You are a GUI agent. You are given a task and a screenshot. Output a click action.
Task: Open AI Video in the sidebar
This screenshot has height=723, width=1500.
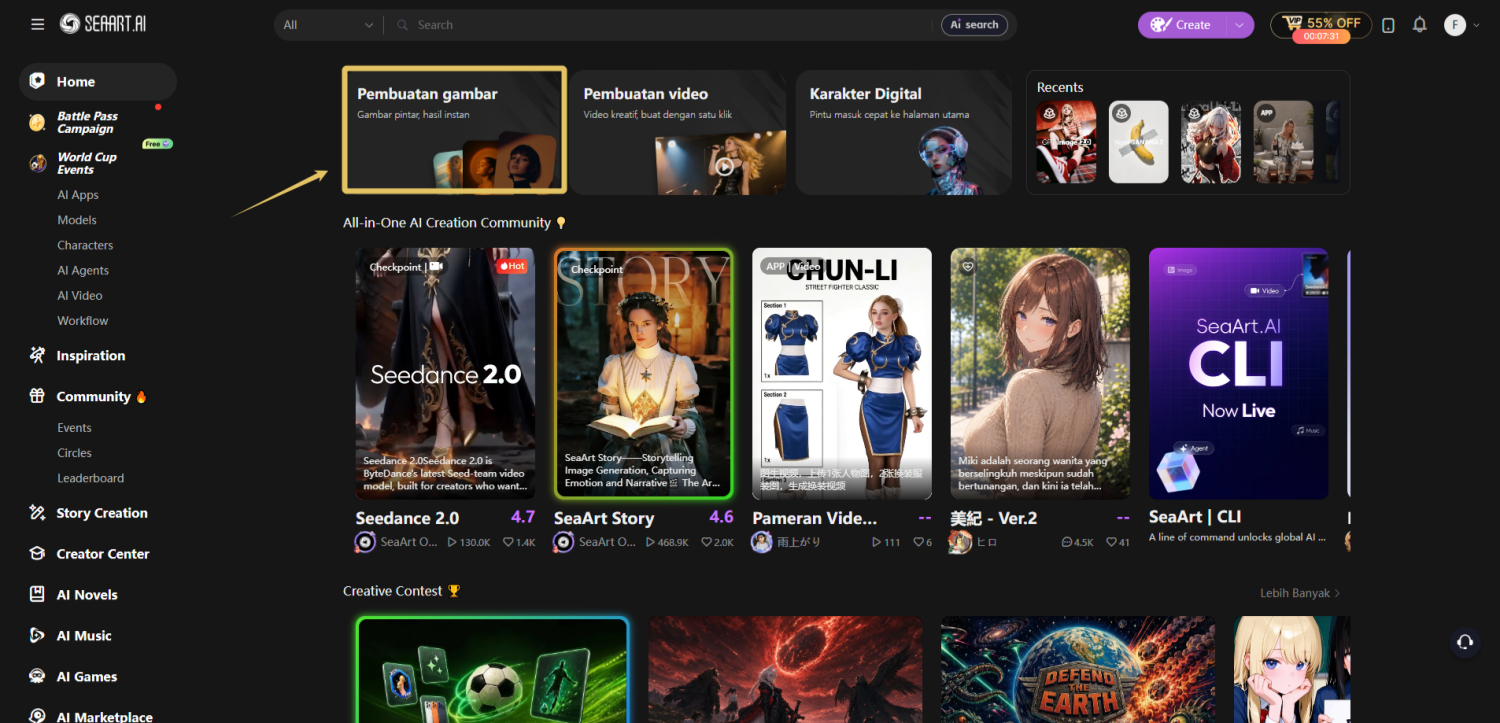80,295
